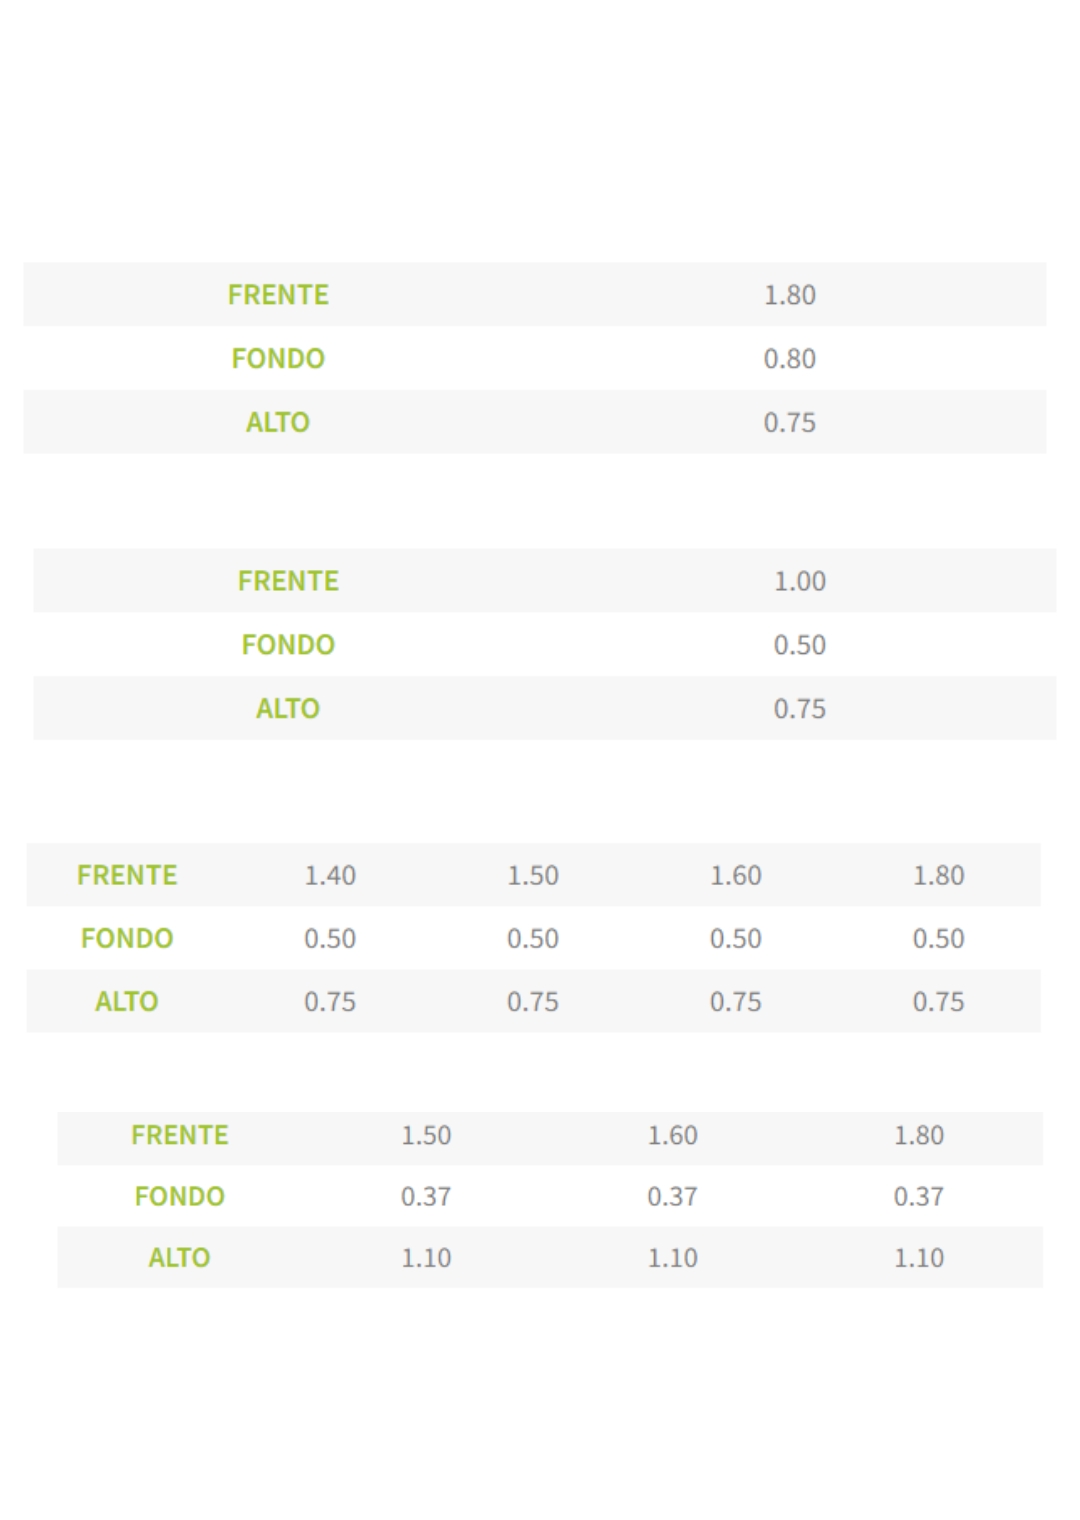This screenshot has width=1080, height=1520.
Task: Select the 1.10 value under the 1.80 column
Action: click(x=918, y=1257)
